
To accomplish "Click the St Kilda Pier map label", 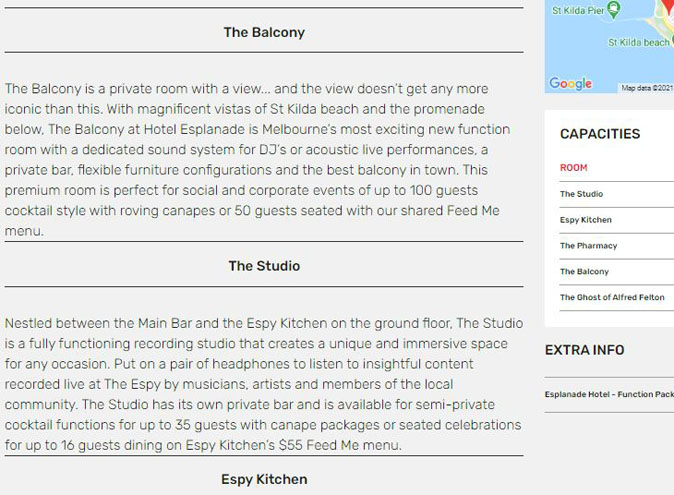I will [577, 11].
